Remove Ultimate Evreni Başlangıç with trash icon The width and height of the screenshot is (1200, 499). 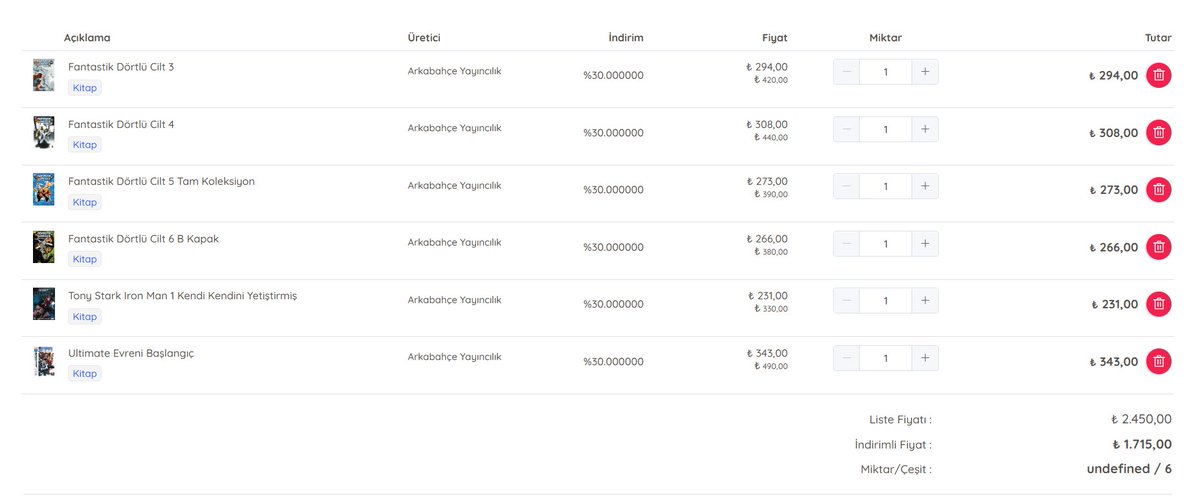coord(1158,361)
